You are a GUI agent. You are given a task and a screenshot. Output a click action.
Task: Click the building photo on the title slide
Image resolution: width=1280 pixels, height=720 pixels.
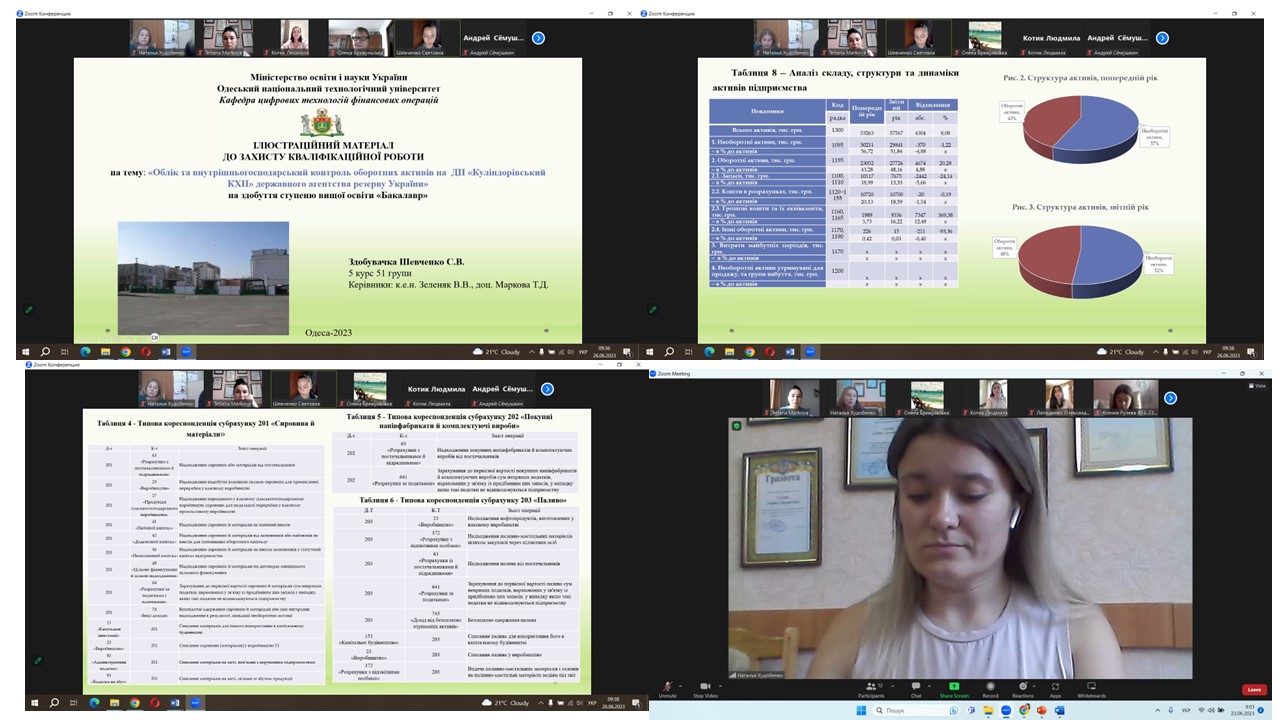[x=204, y=278]
